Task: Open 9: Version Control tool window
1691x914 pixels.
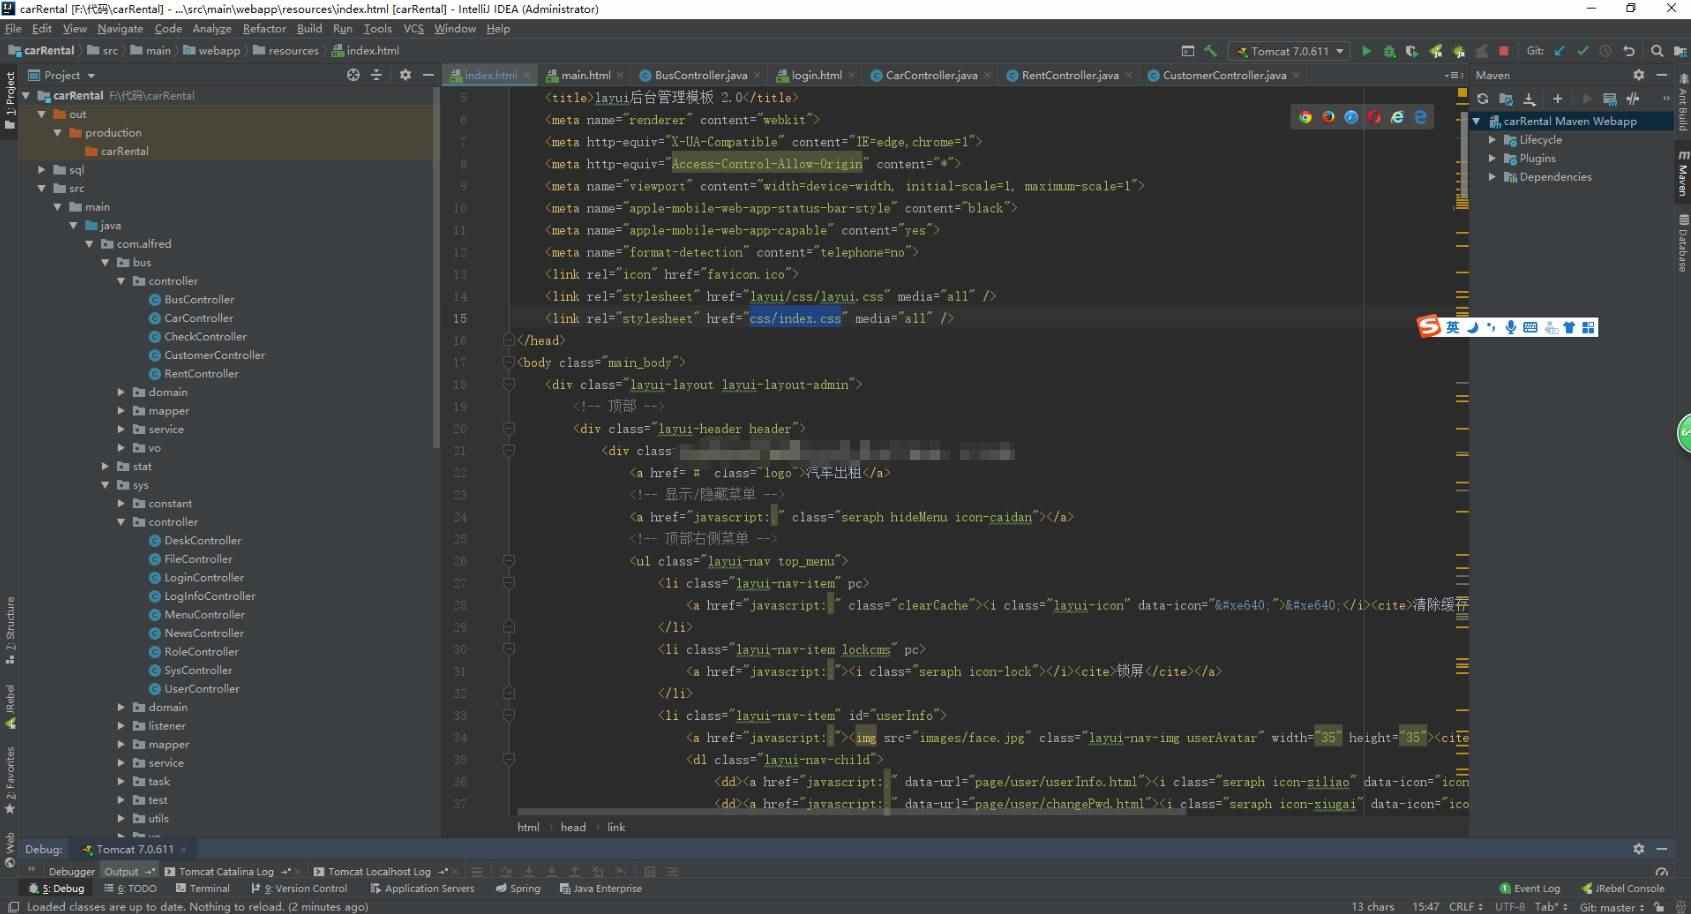Action: [x=299, y=888]
